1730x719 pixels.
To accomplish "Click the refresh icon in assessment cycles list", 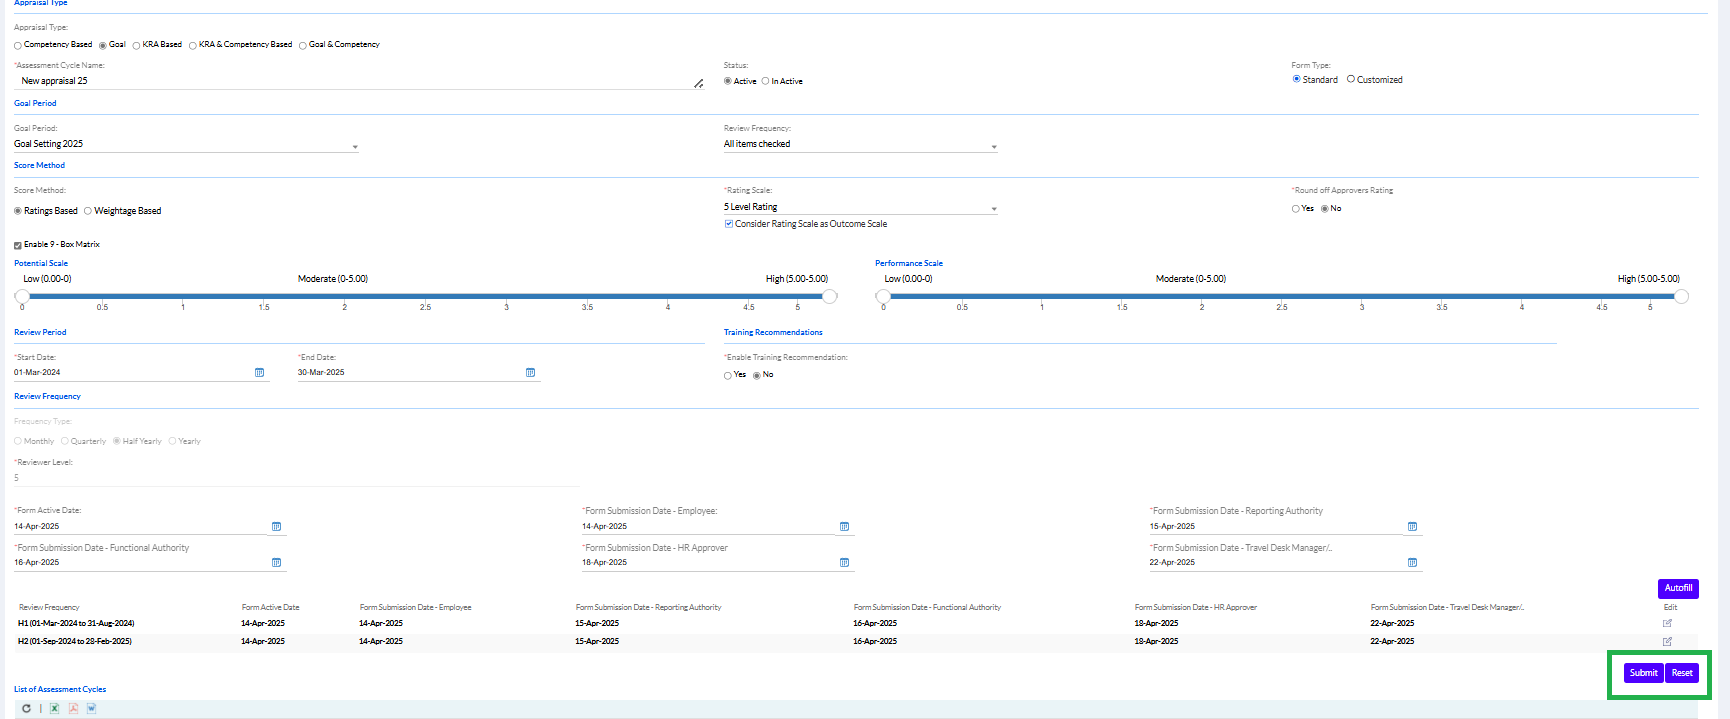I will [x=26, y=708].
